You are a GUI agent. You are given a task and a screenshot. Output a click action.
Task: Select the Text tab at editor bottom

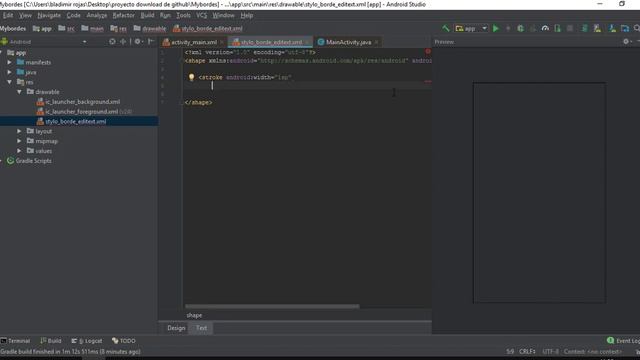click(201, 328)
